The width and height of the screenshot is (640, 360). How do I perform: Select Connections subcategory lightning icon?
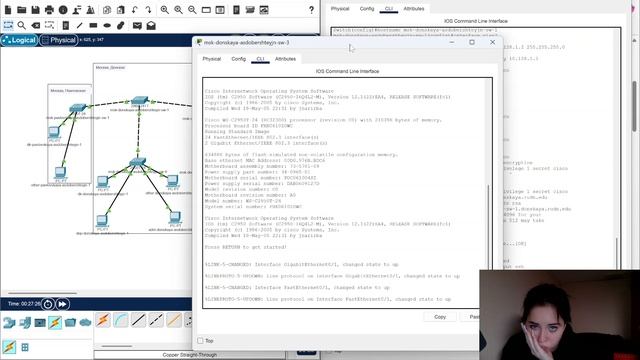[9, 347]
